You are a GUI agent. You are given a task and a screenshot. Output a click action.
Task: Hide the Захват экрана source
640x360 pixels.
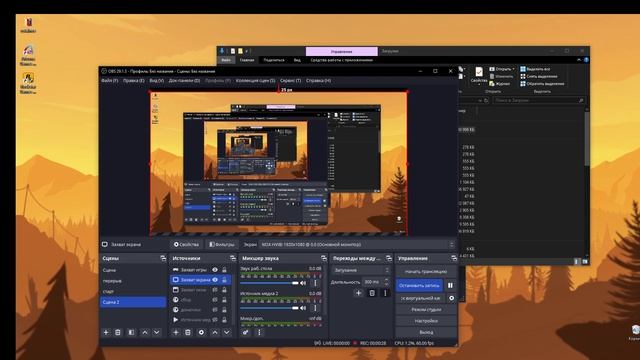tap(215, 280)
